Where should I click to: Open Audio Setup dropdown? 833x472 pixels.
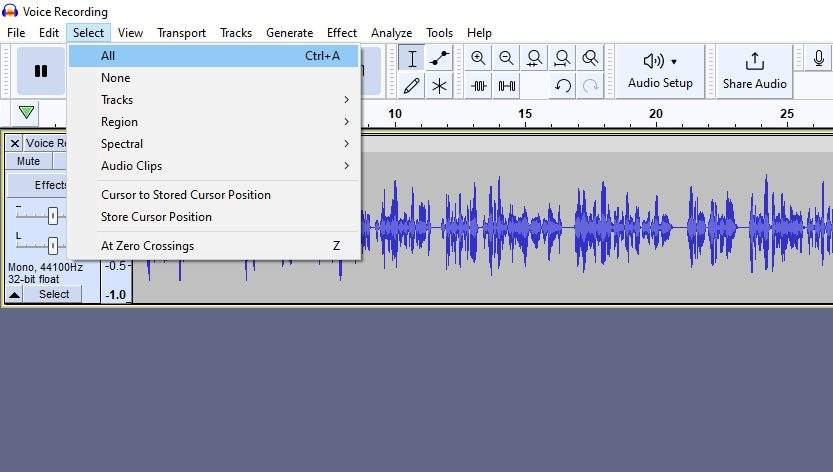[660, 71]
